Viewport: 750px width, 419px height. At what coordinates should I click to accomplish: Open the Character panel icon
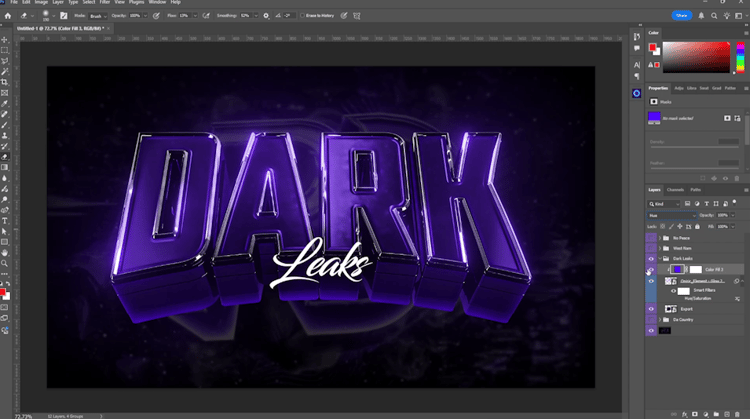[637, 65]
